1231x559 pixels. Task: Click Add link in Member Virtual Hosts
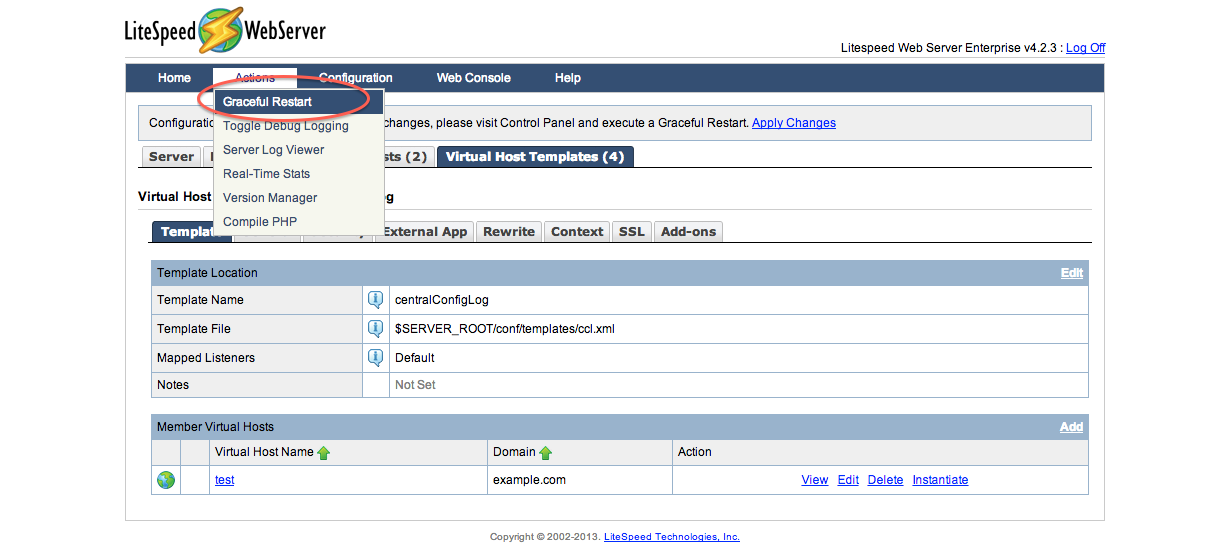pos(1071,427)
